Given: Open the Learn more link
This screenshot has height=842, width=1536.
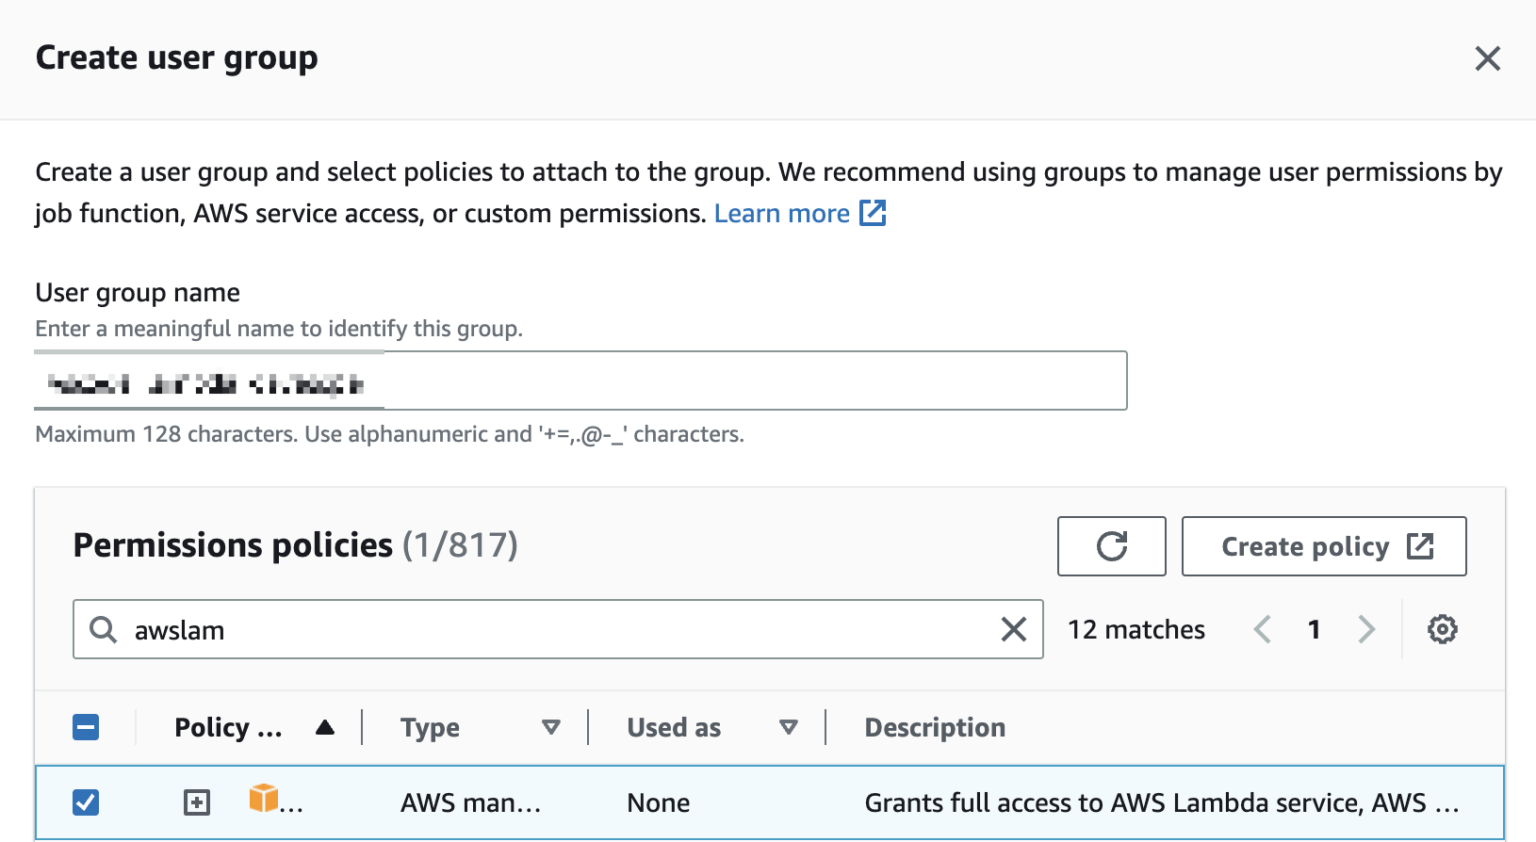Looking at the screenshot, I should [782, 212].
